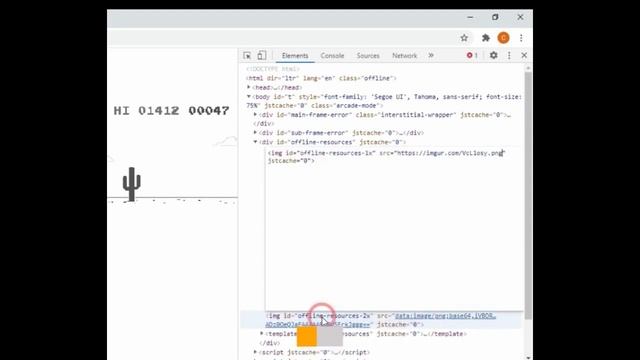
Task: Click the scrollbar down arrow in Elements panel
Action: [528, 357]
